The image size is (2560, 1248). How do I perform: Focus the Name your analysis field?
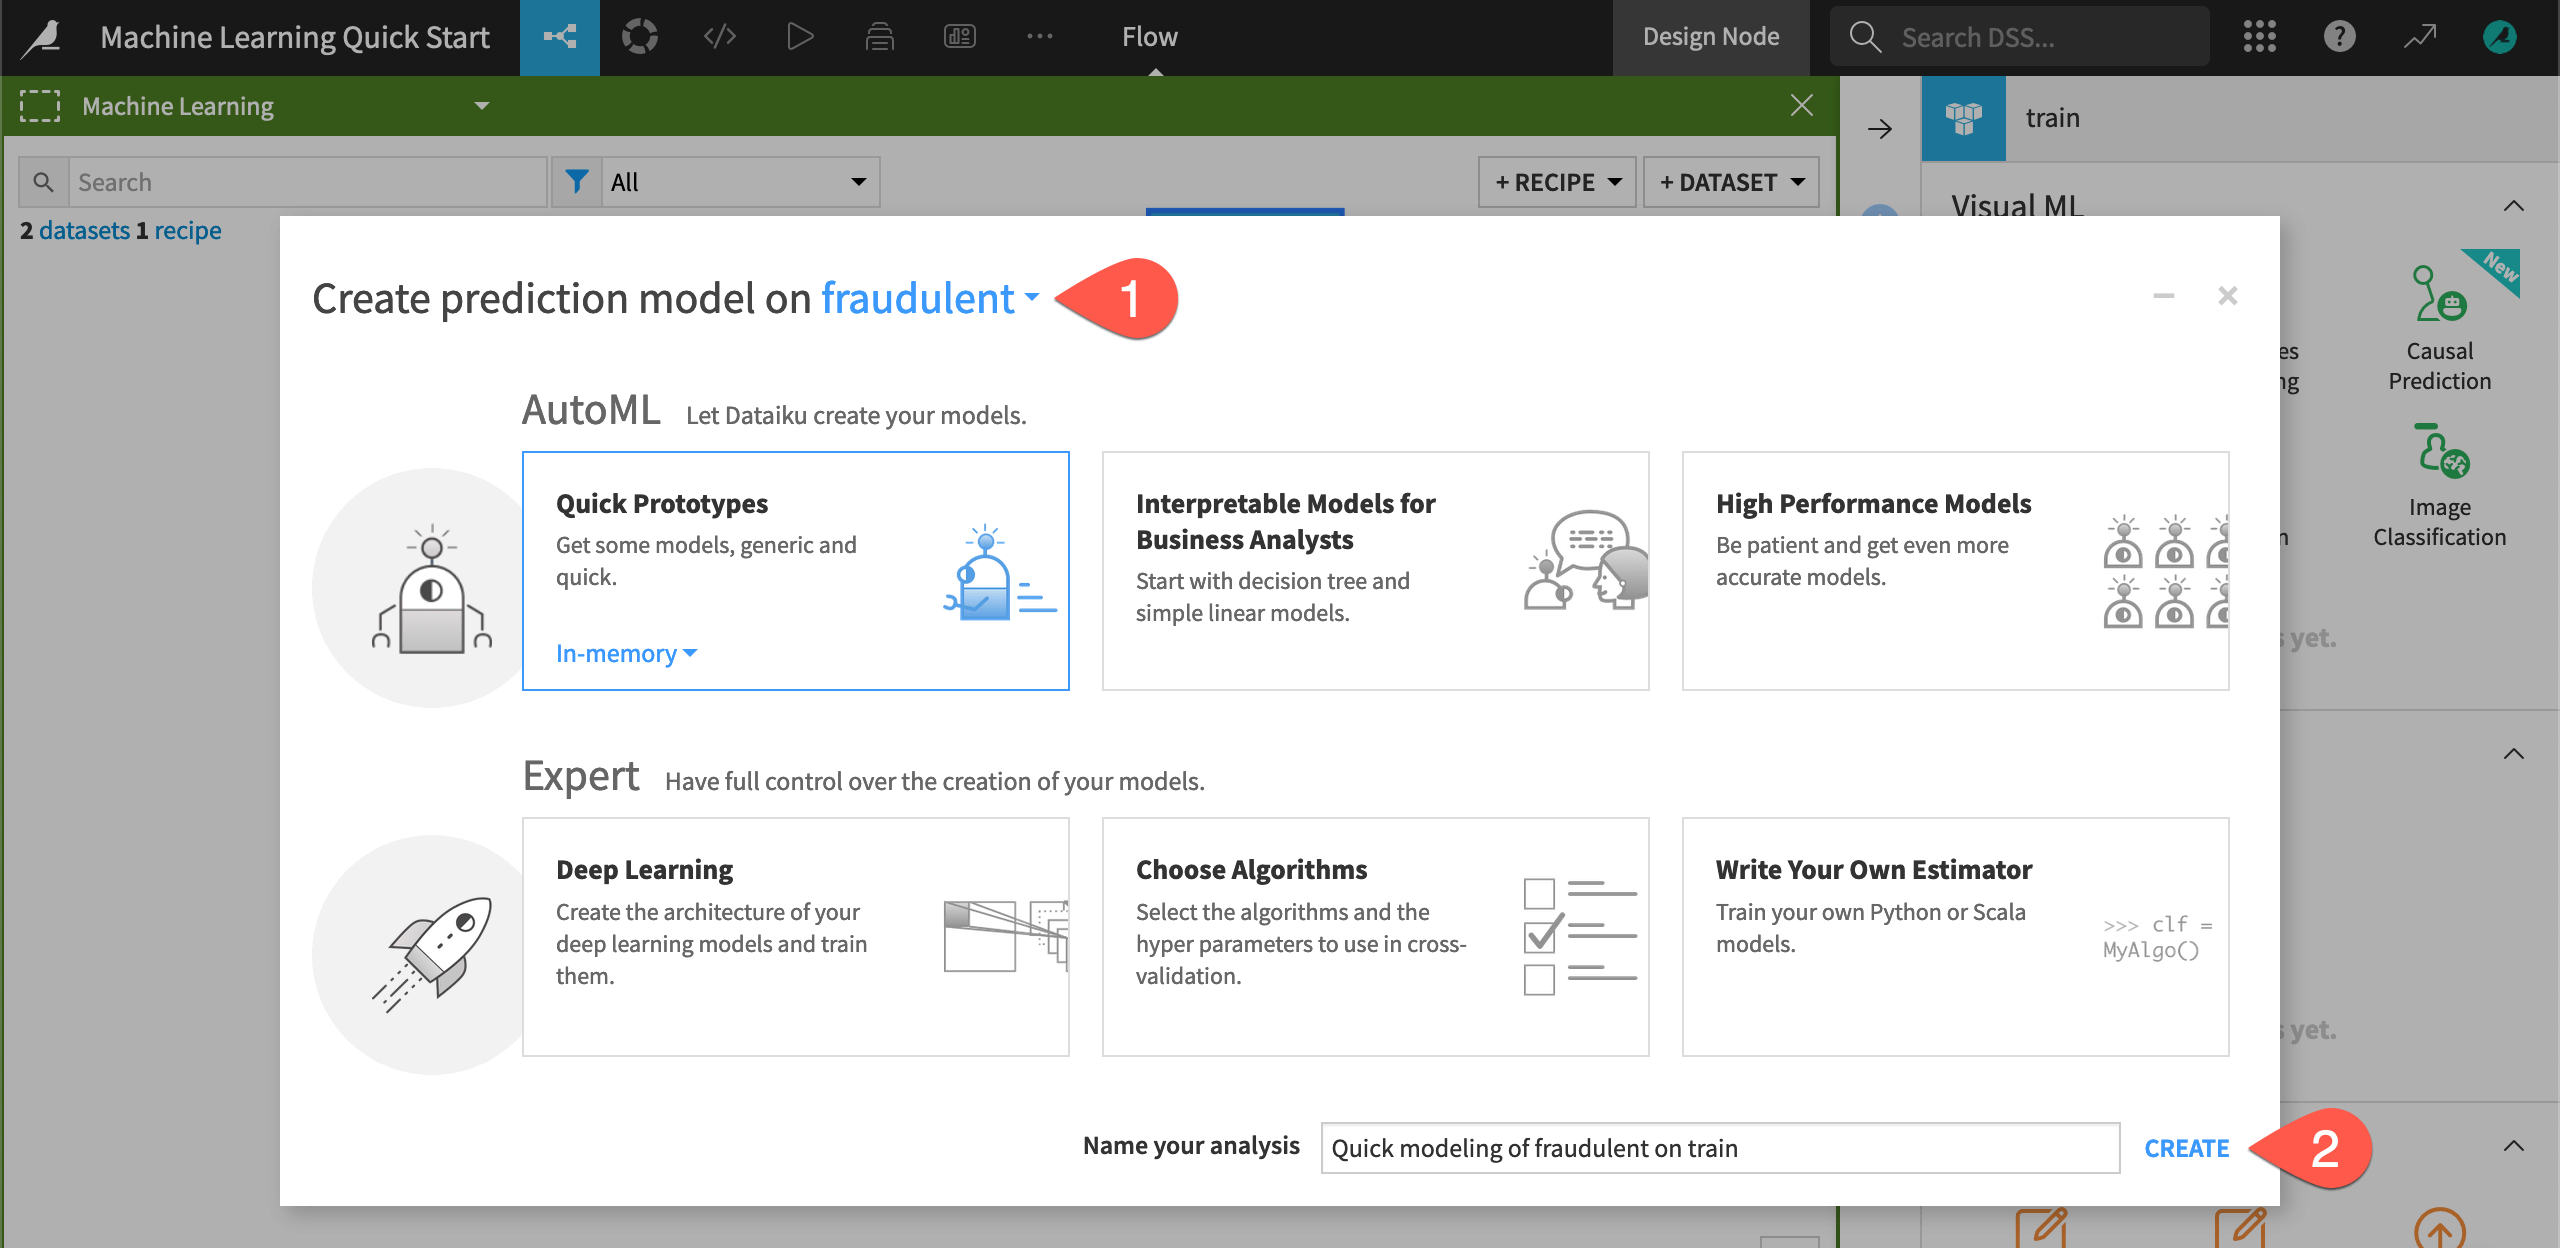1720,1148
